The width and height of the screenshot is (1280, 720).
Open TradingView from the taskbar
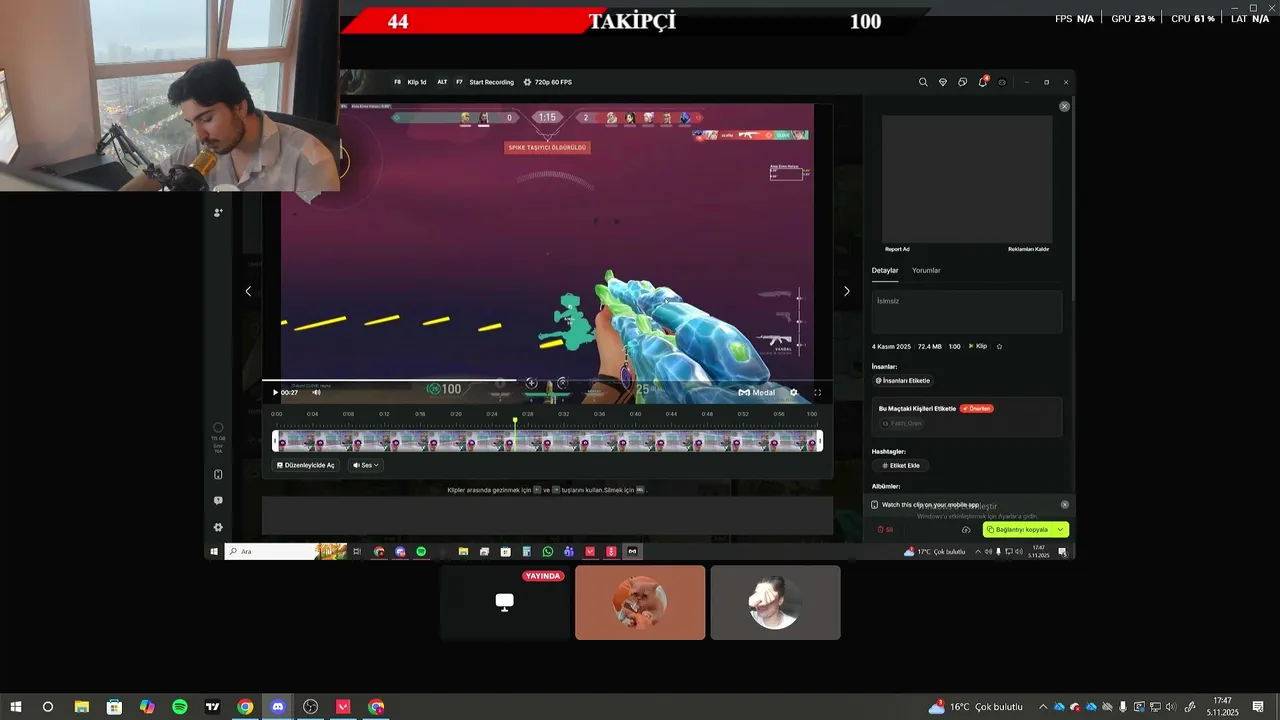tap(213, 707)
